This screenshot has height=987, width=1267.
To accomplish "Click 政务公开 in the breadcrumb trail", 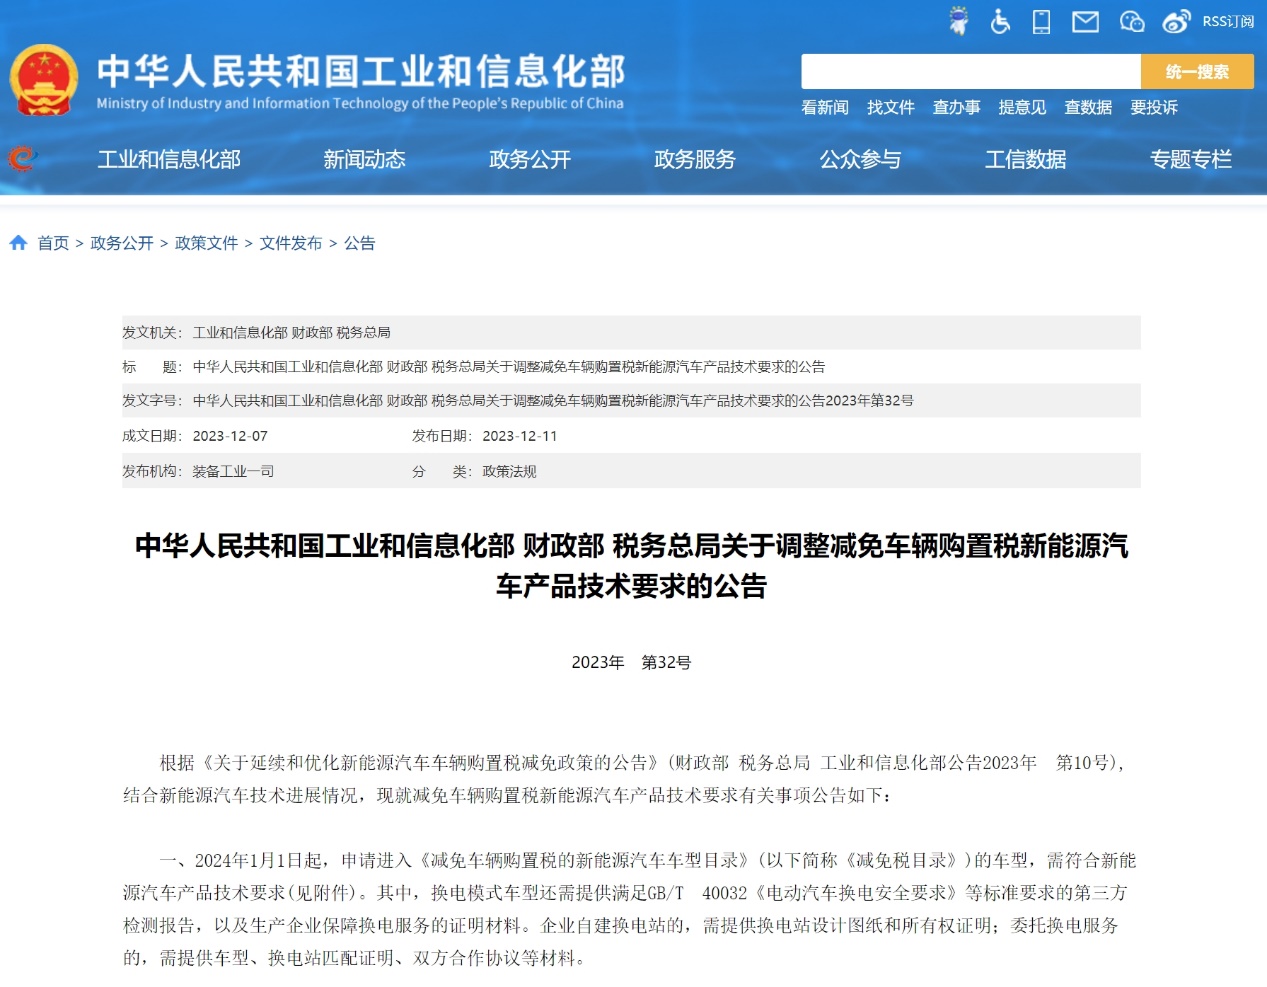I will pos(122,243).
